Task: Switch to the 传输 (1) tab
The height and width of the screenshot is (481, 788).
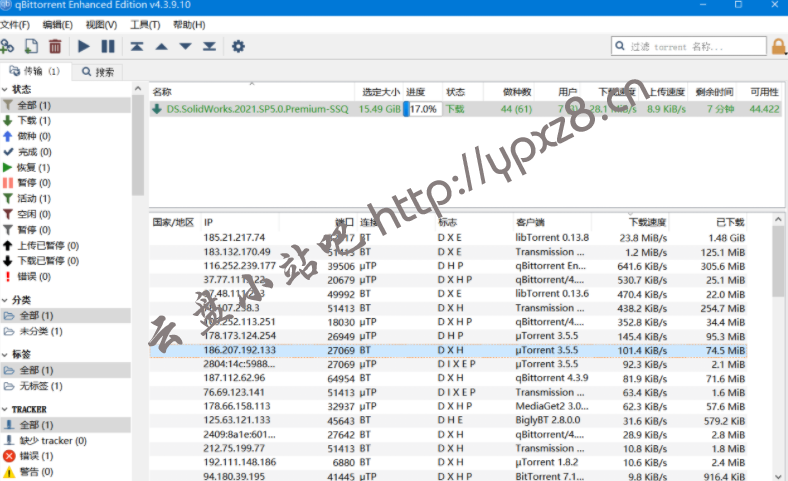Action: pyautogui.click(x=35, y=71)
